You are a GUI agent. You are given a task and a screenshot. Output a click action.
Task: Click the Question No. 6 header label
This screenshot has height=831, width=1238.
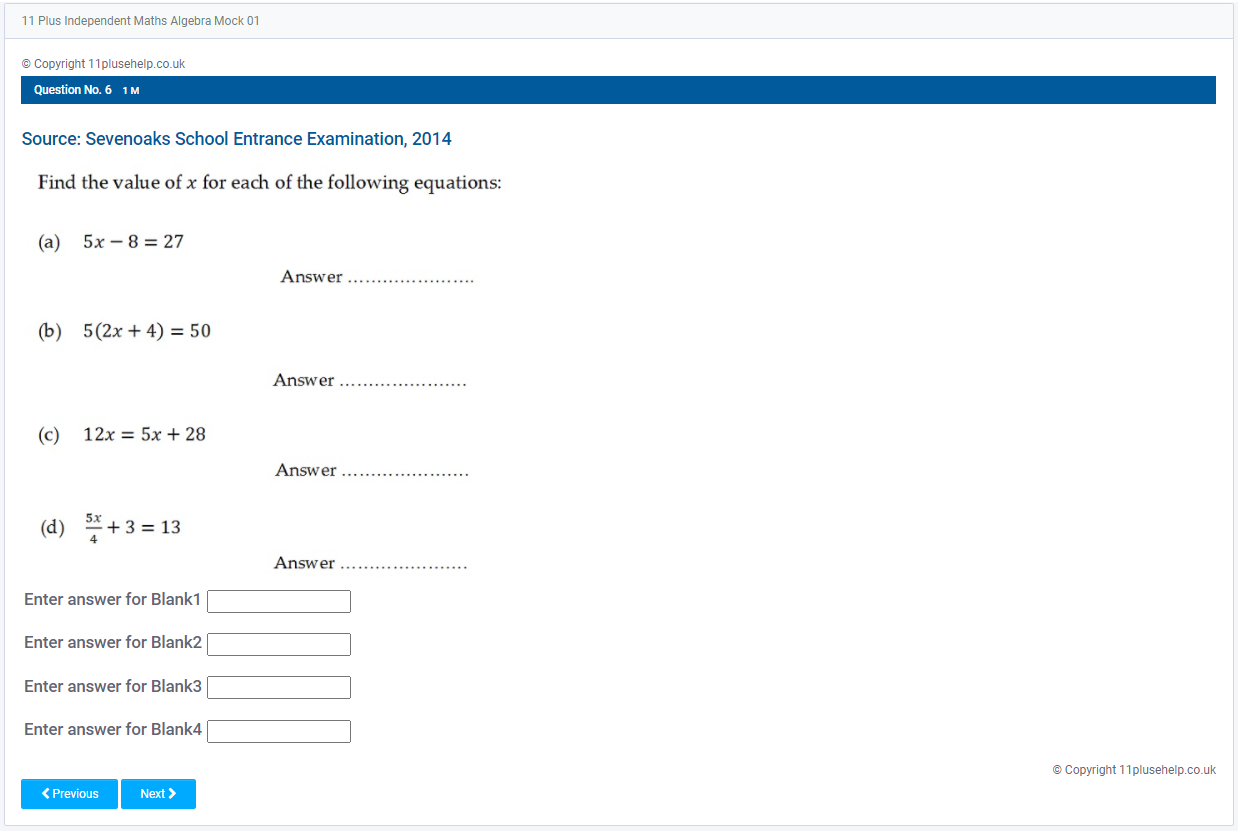(x=73, y=90)
